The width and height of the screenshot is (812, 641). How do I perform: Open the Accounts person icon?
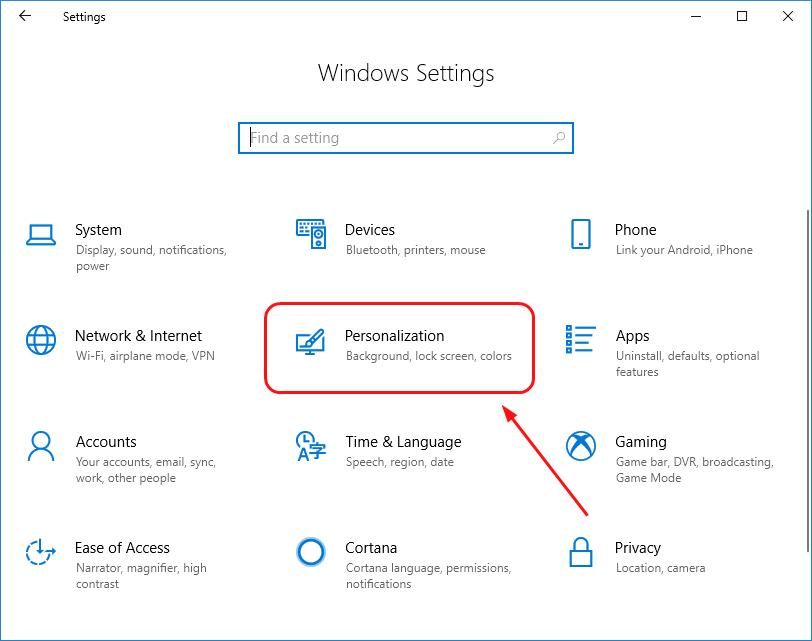tap(41, 446)
